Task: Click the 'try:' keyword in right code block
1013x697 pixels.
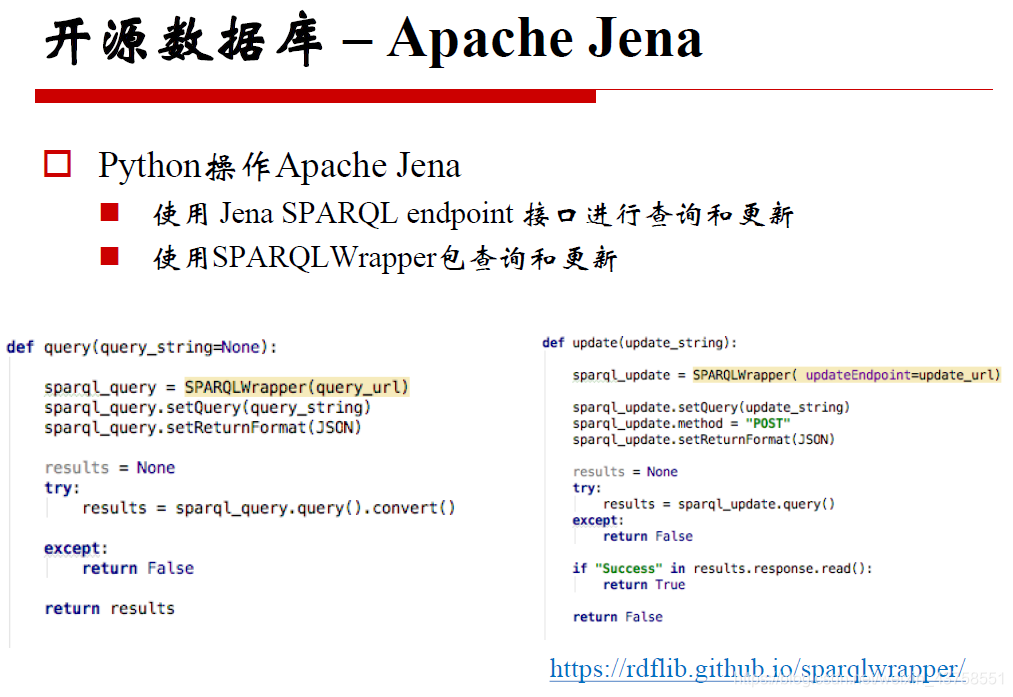Action: click(x=587, y=488)
